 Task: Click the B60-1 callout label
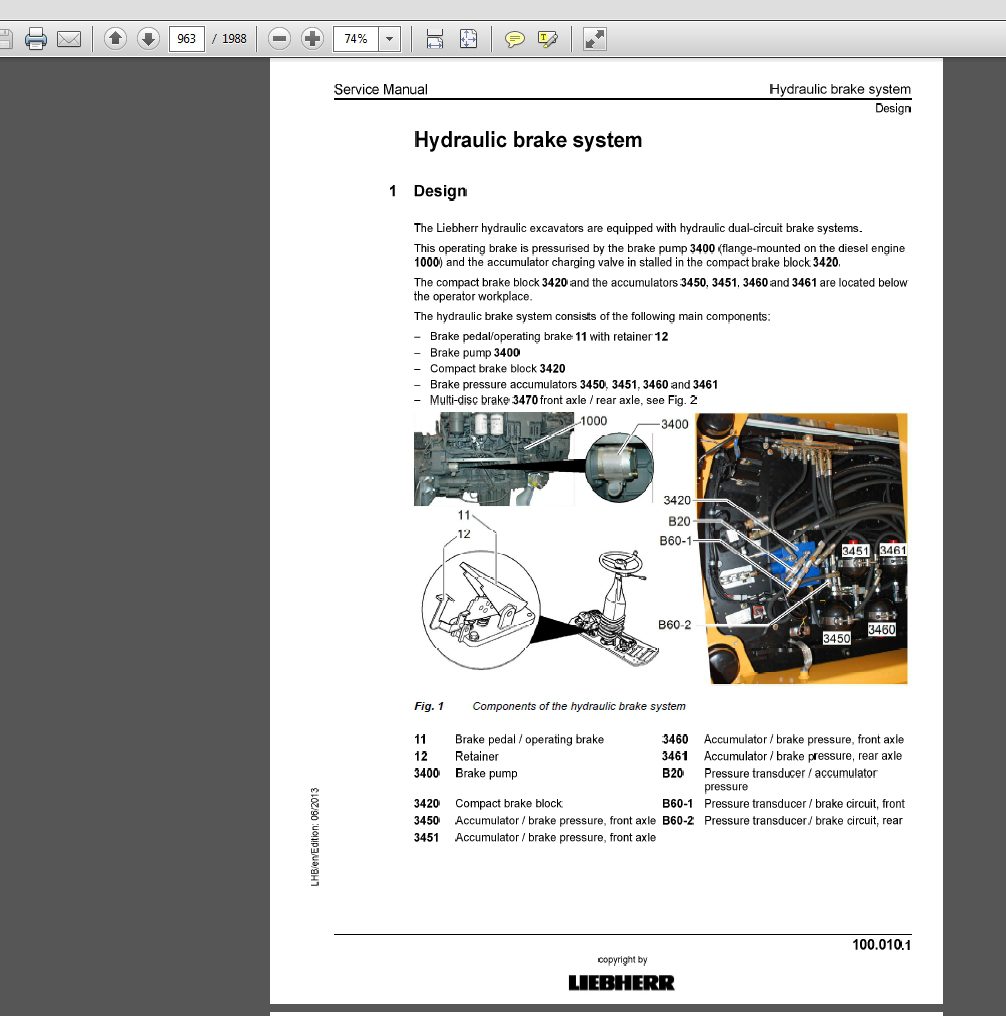coord(676,540)
